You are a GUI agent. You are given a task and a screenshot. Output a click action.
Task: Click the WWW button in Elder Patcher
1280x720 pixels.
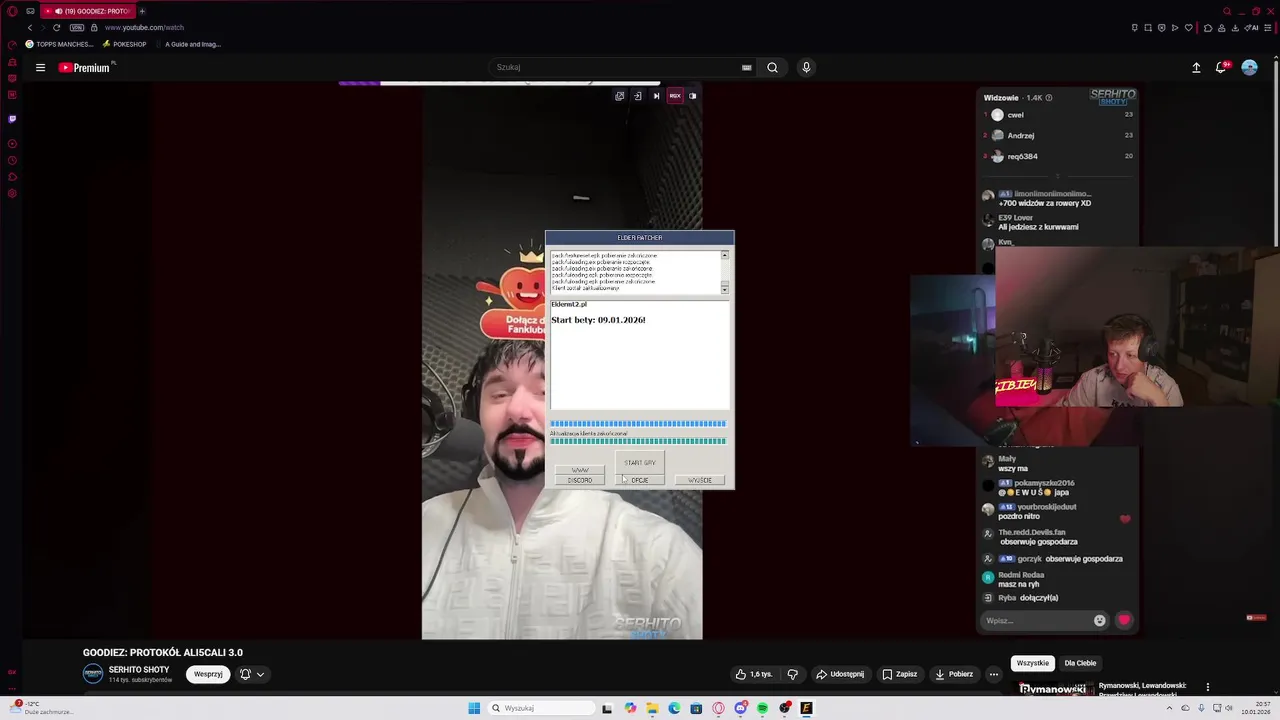(x=580, y=469)
